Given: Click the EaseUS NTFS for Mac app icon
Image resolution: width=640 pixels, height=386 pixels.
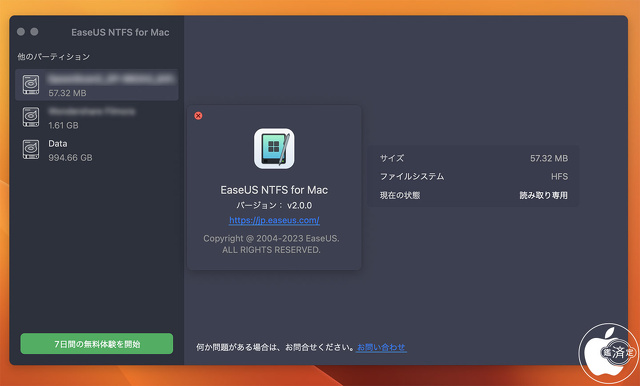Looking at the screenshot, I should (274, 149).
